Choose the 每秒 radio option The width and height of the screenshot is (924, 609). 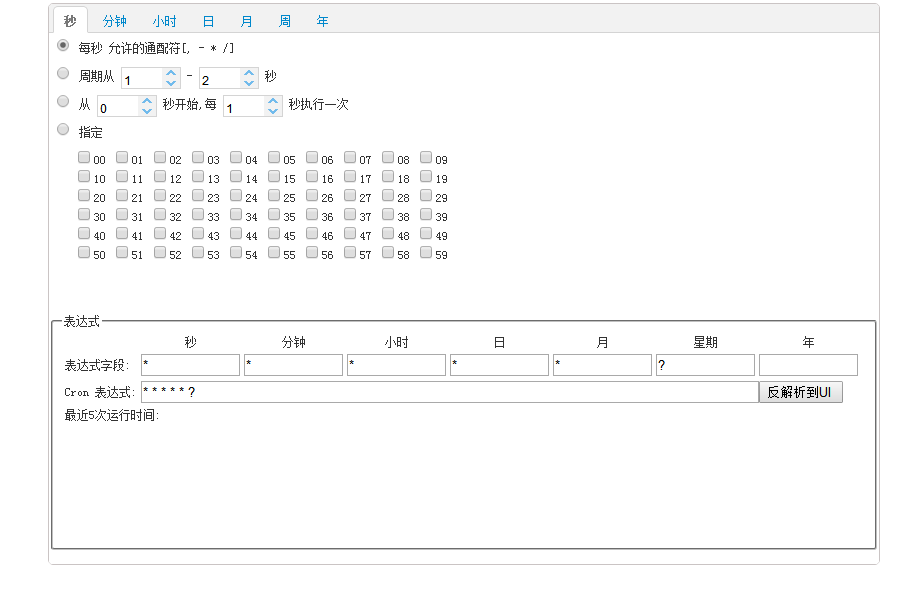coord(63,45)
